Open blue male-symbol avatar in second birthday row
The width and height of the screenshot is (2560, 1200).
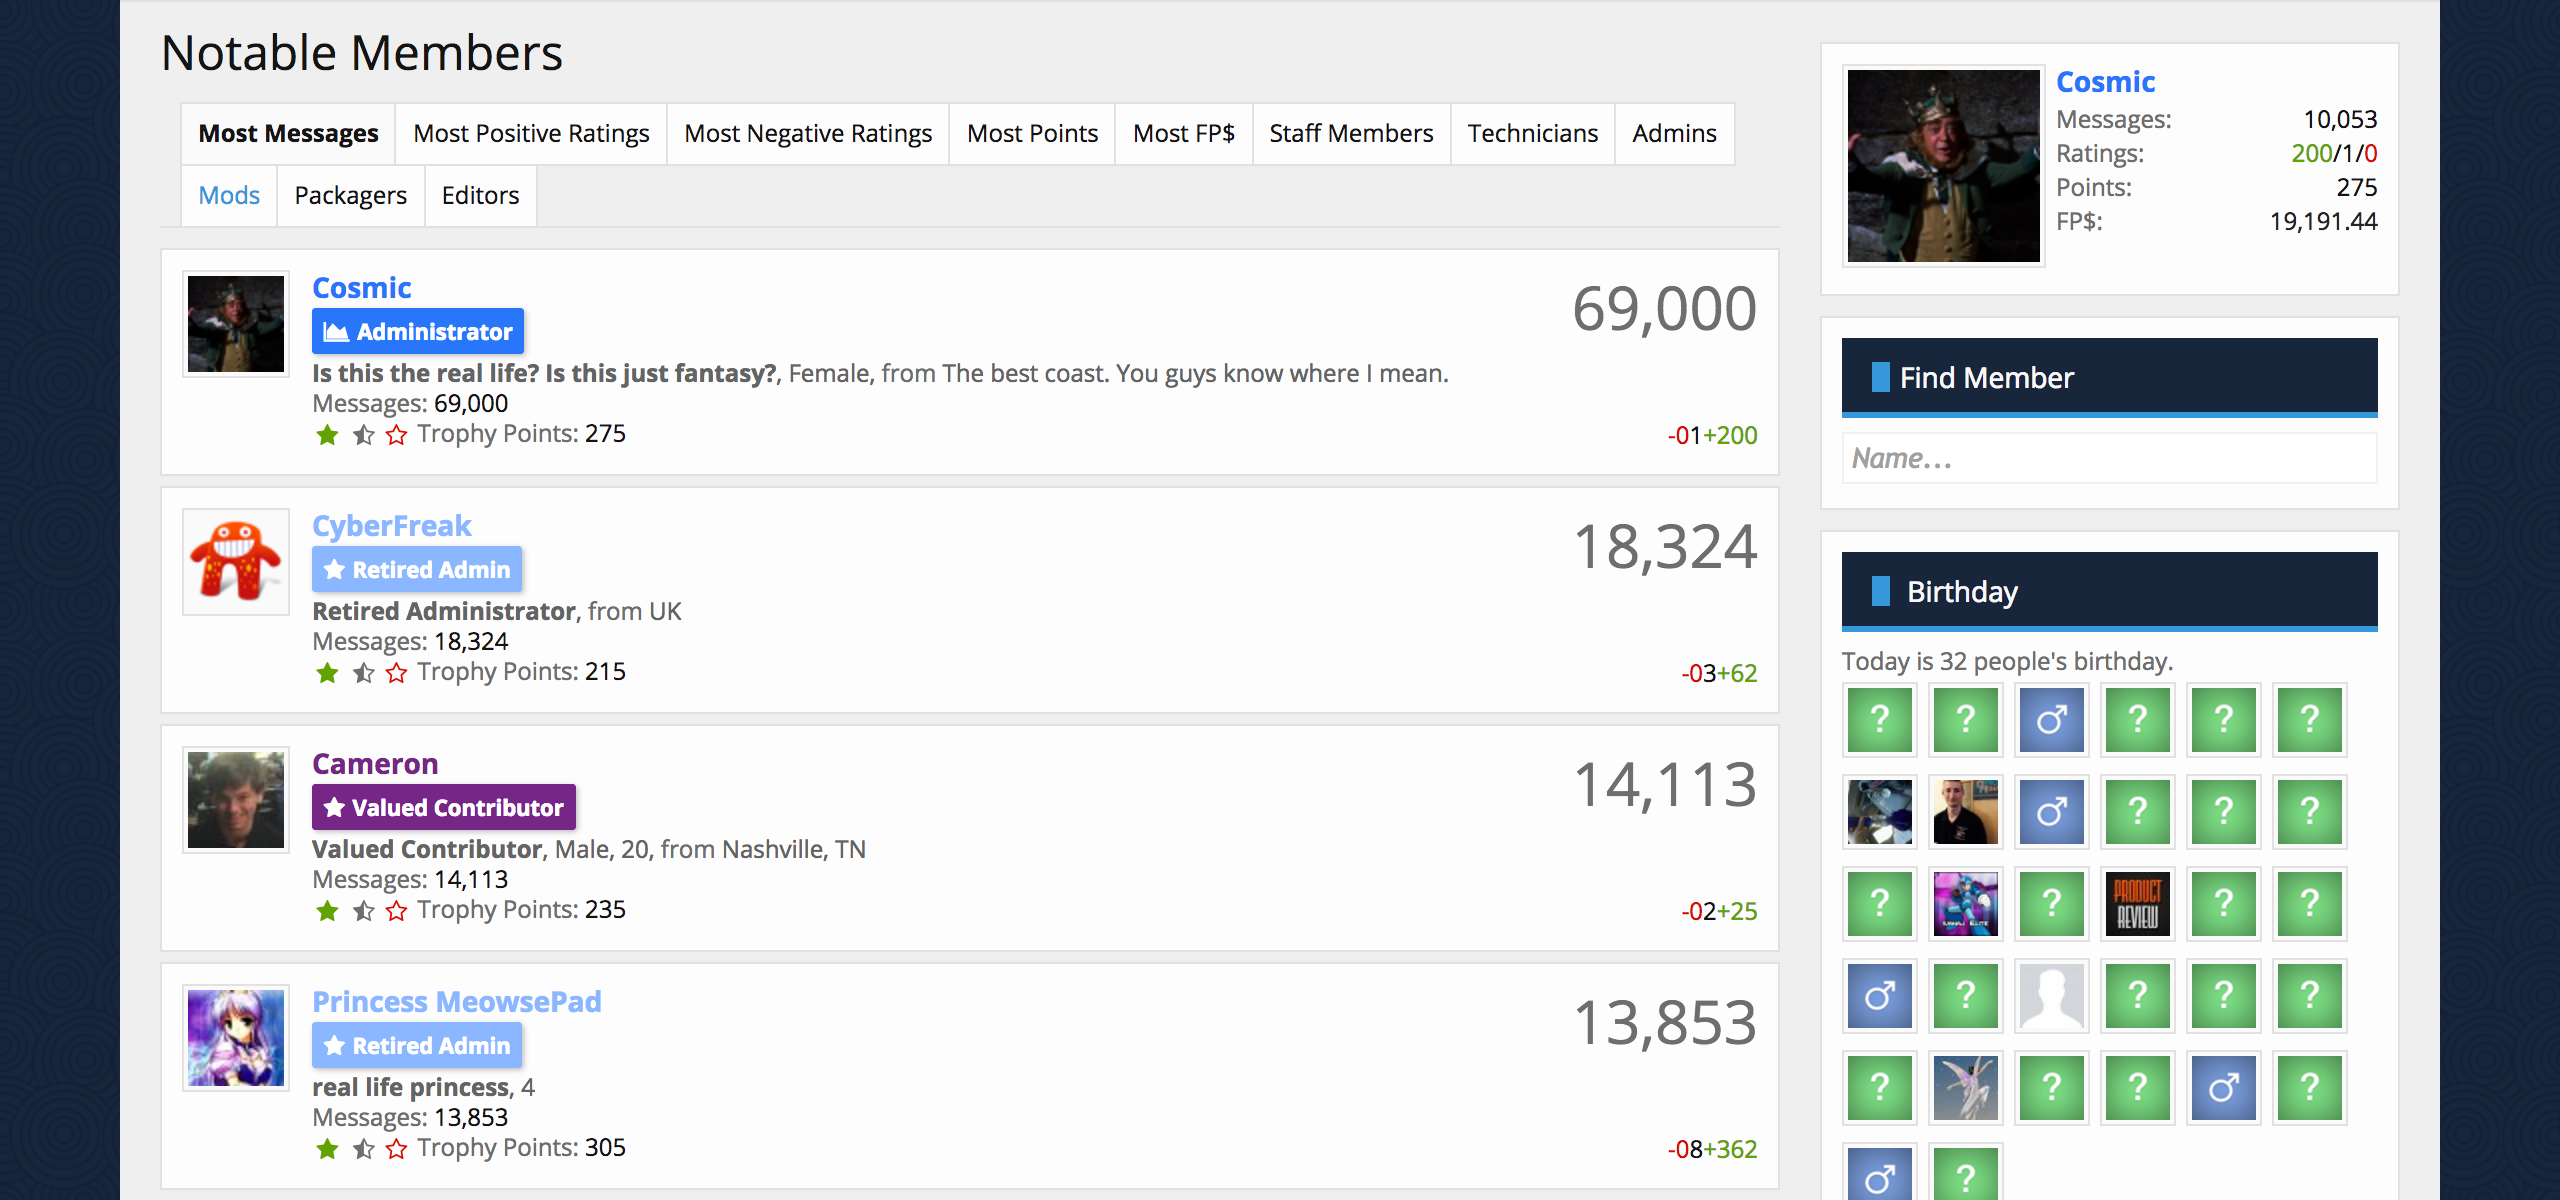(2052, 812)
